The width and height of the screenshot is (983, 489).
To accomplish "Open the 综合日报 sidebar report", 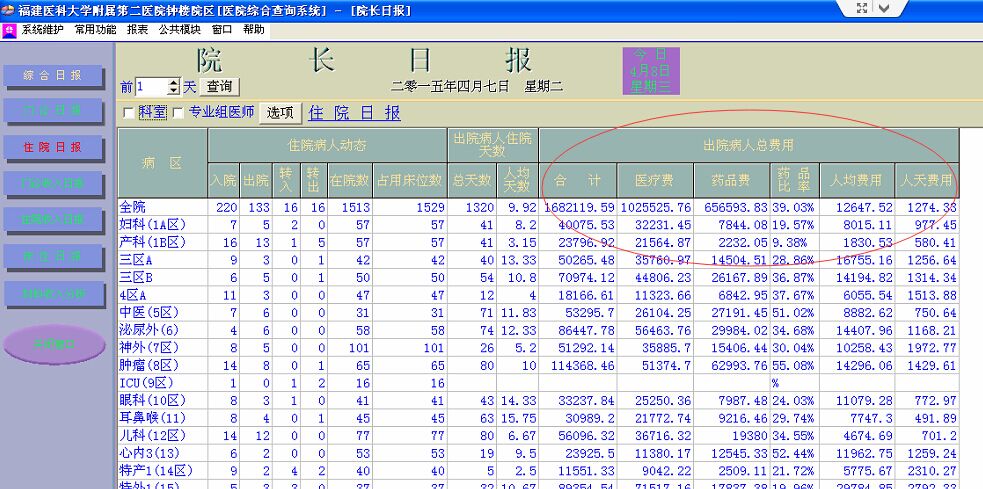I will [x=53, y=76].
